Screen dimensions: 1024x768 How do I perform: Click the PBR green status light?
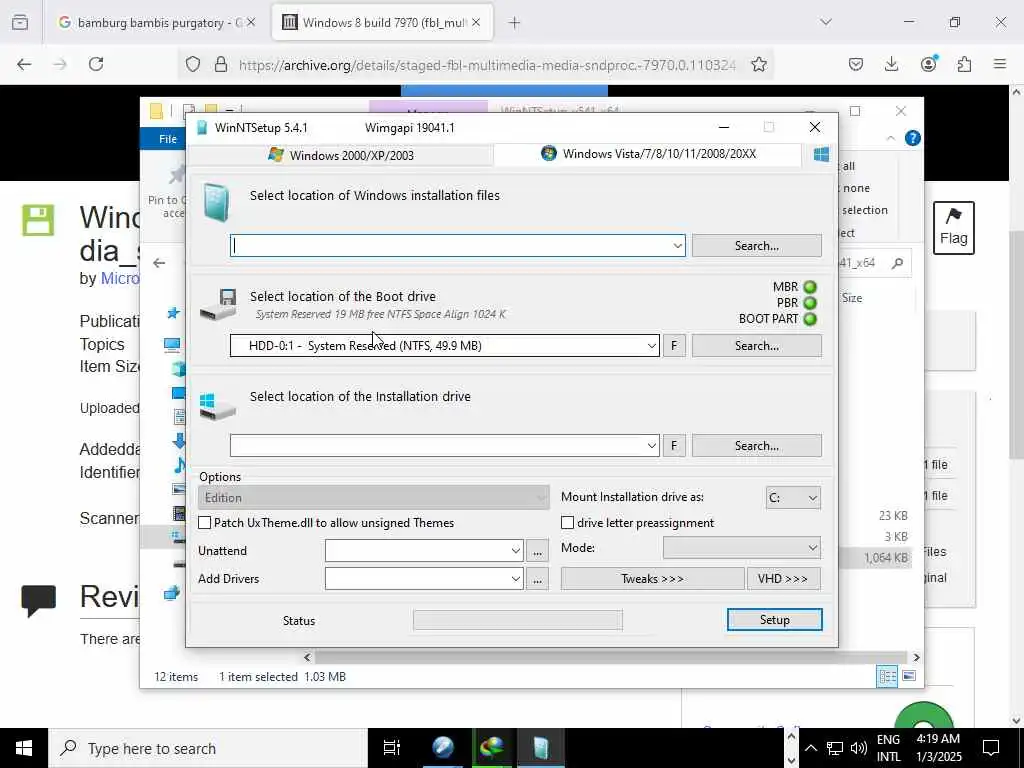(810, 303)
